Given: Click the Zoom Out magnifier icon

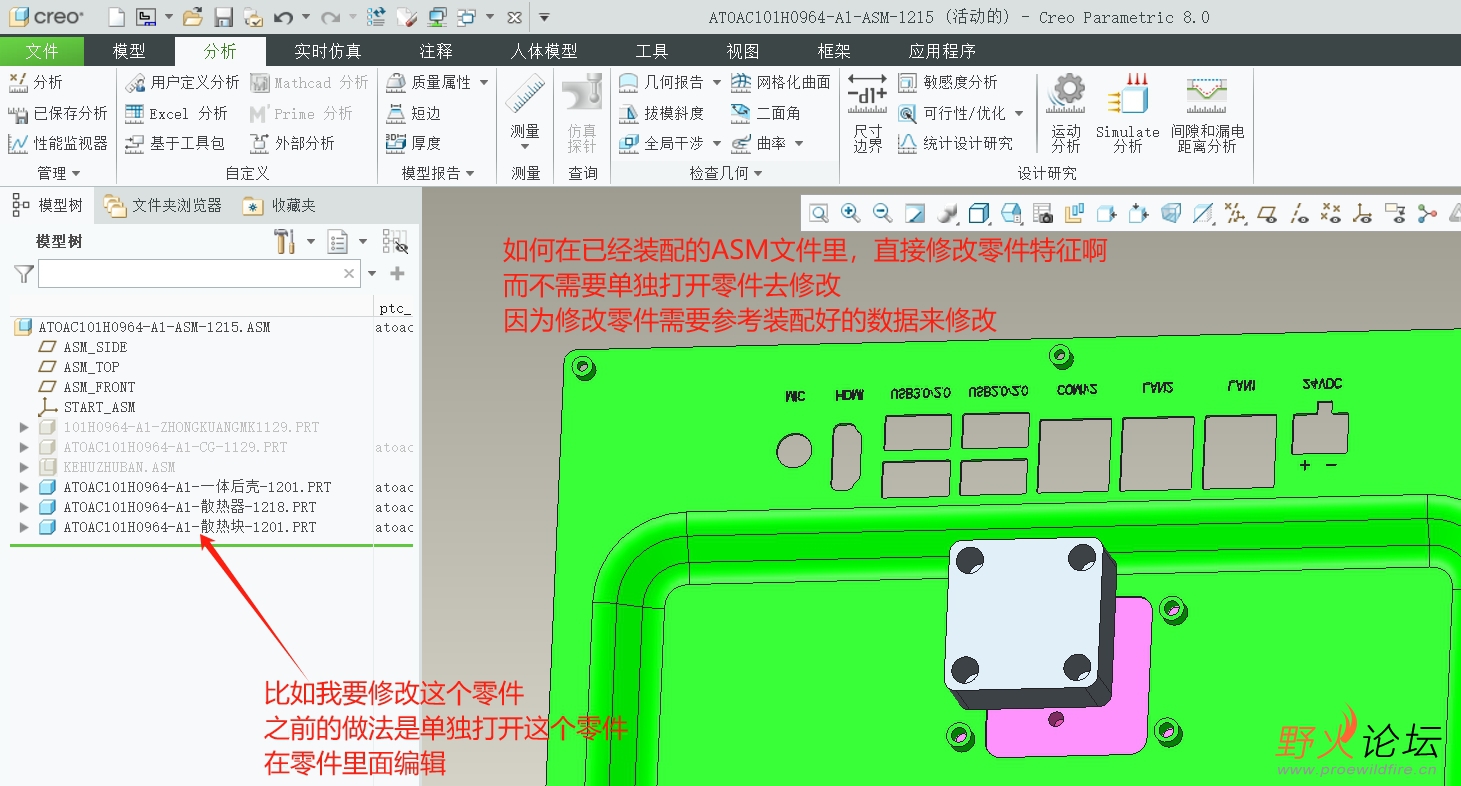Looking at the screenshot, I should (x=883, y=213).
